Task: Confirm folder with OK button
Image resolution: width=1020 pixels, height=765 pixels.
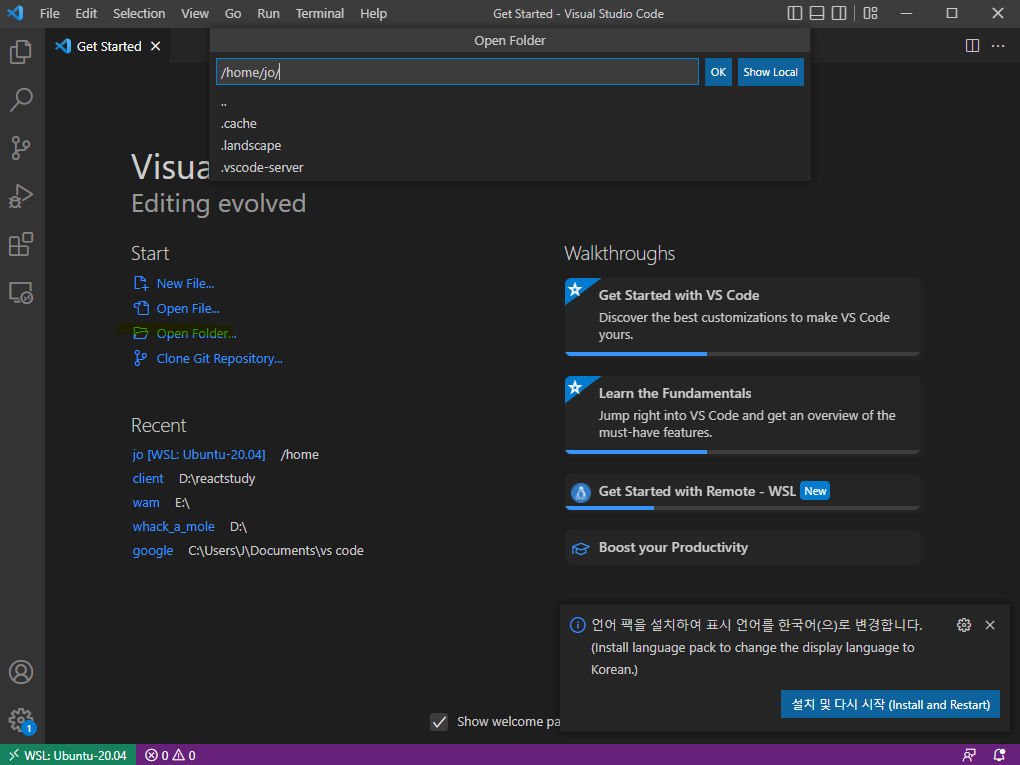Action: click(x=718, y=72)
